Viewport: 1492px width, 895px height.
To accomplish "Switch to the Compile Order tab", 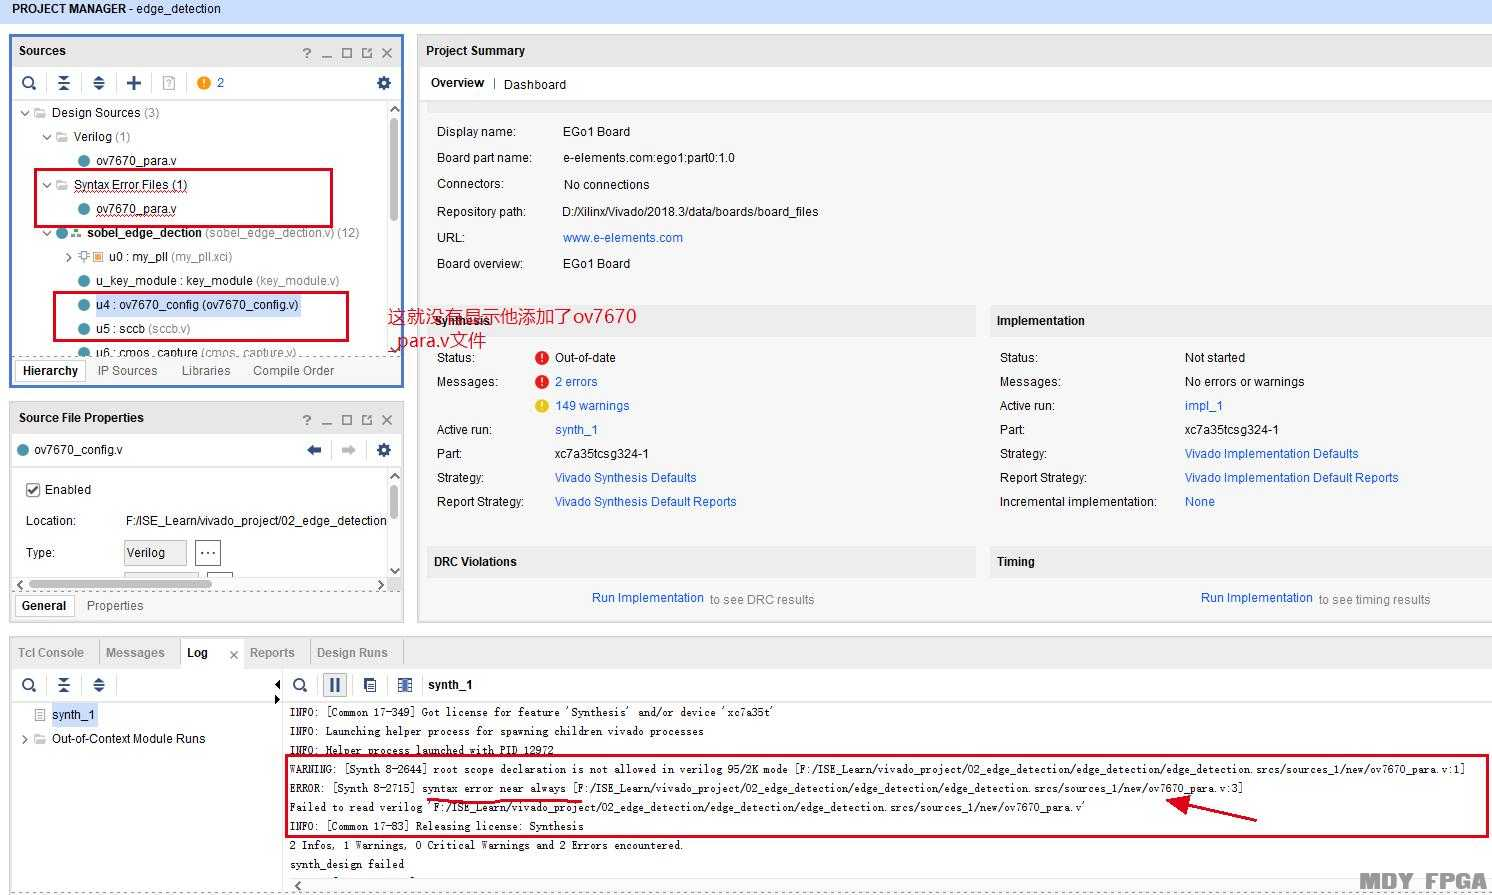I will tap(293, 371).
